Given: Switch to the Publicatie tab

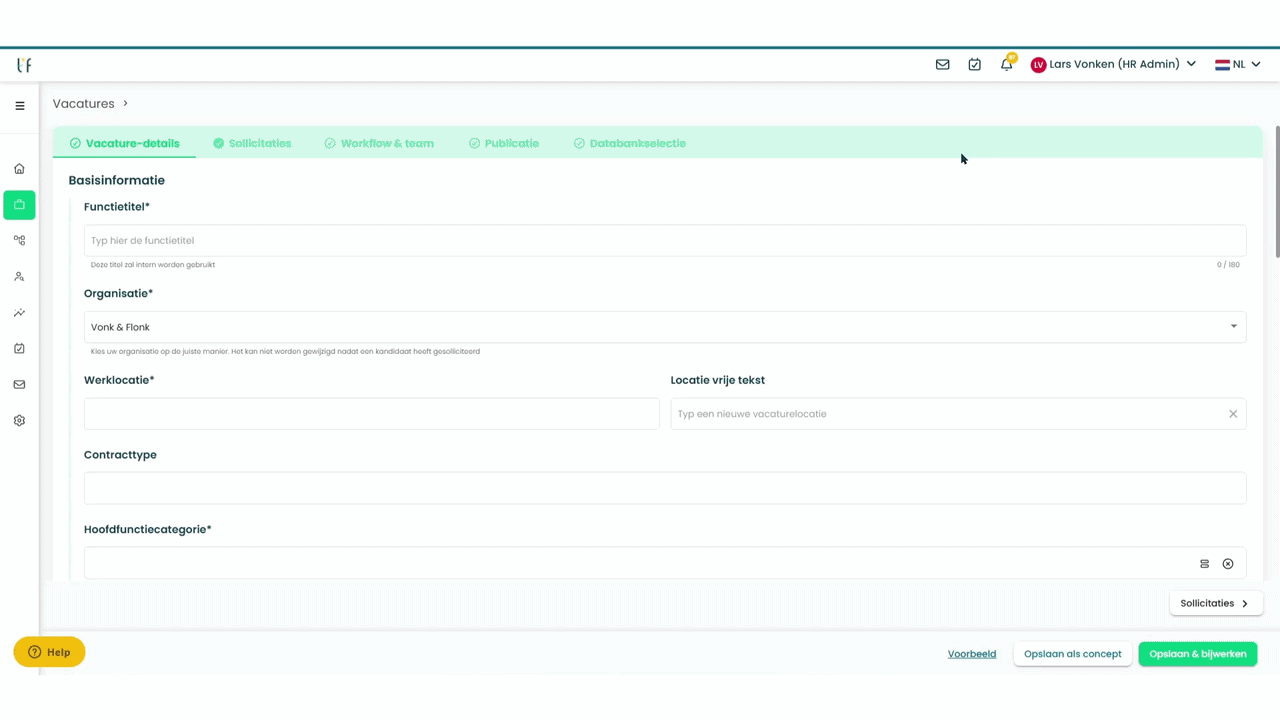Looking at the screenshot, I should pyautogui.click(x=504, y=143).
